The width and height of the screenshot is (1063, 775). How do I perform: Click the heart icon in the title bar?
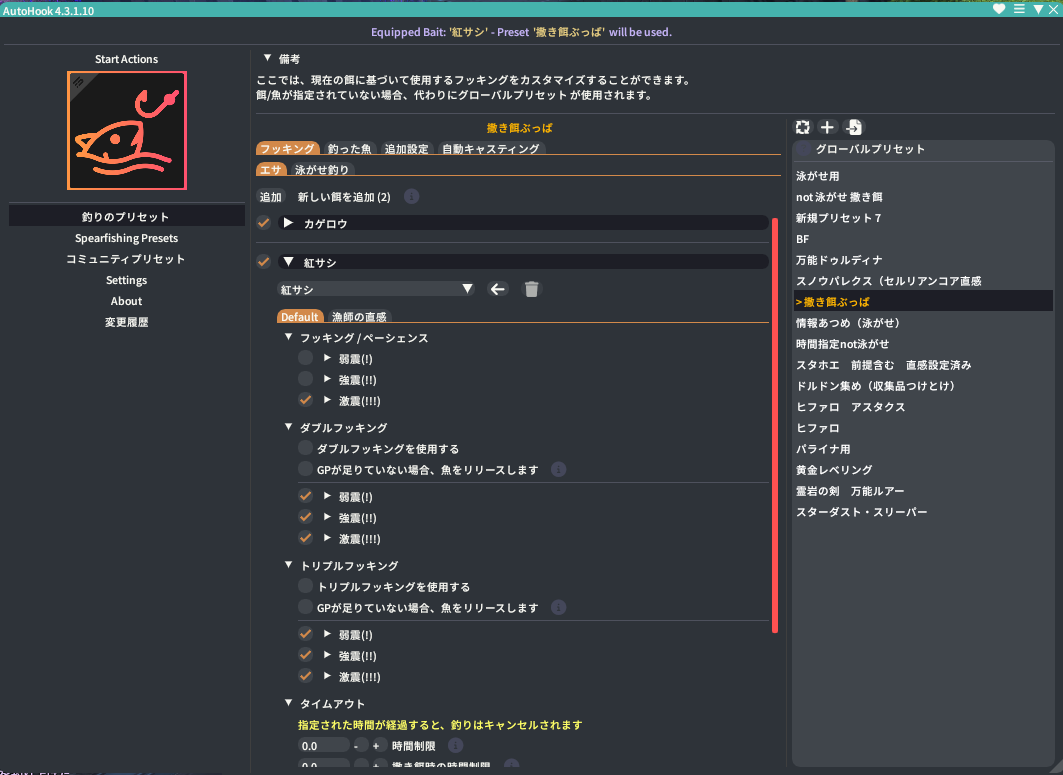[1000, 9]
